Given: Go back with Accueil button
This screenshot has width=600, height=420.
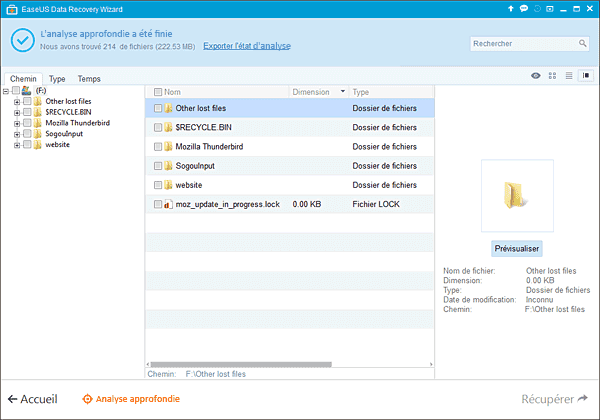Looking at the screenshot, I should [x=33, y=399].
